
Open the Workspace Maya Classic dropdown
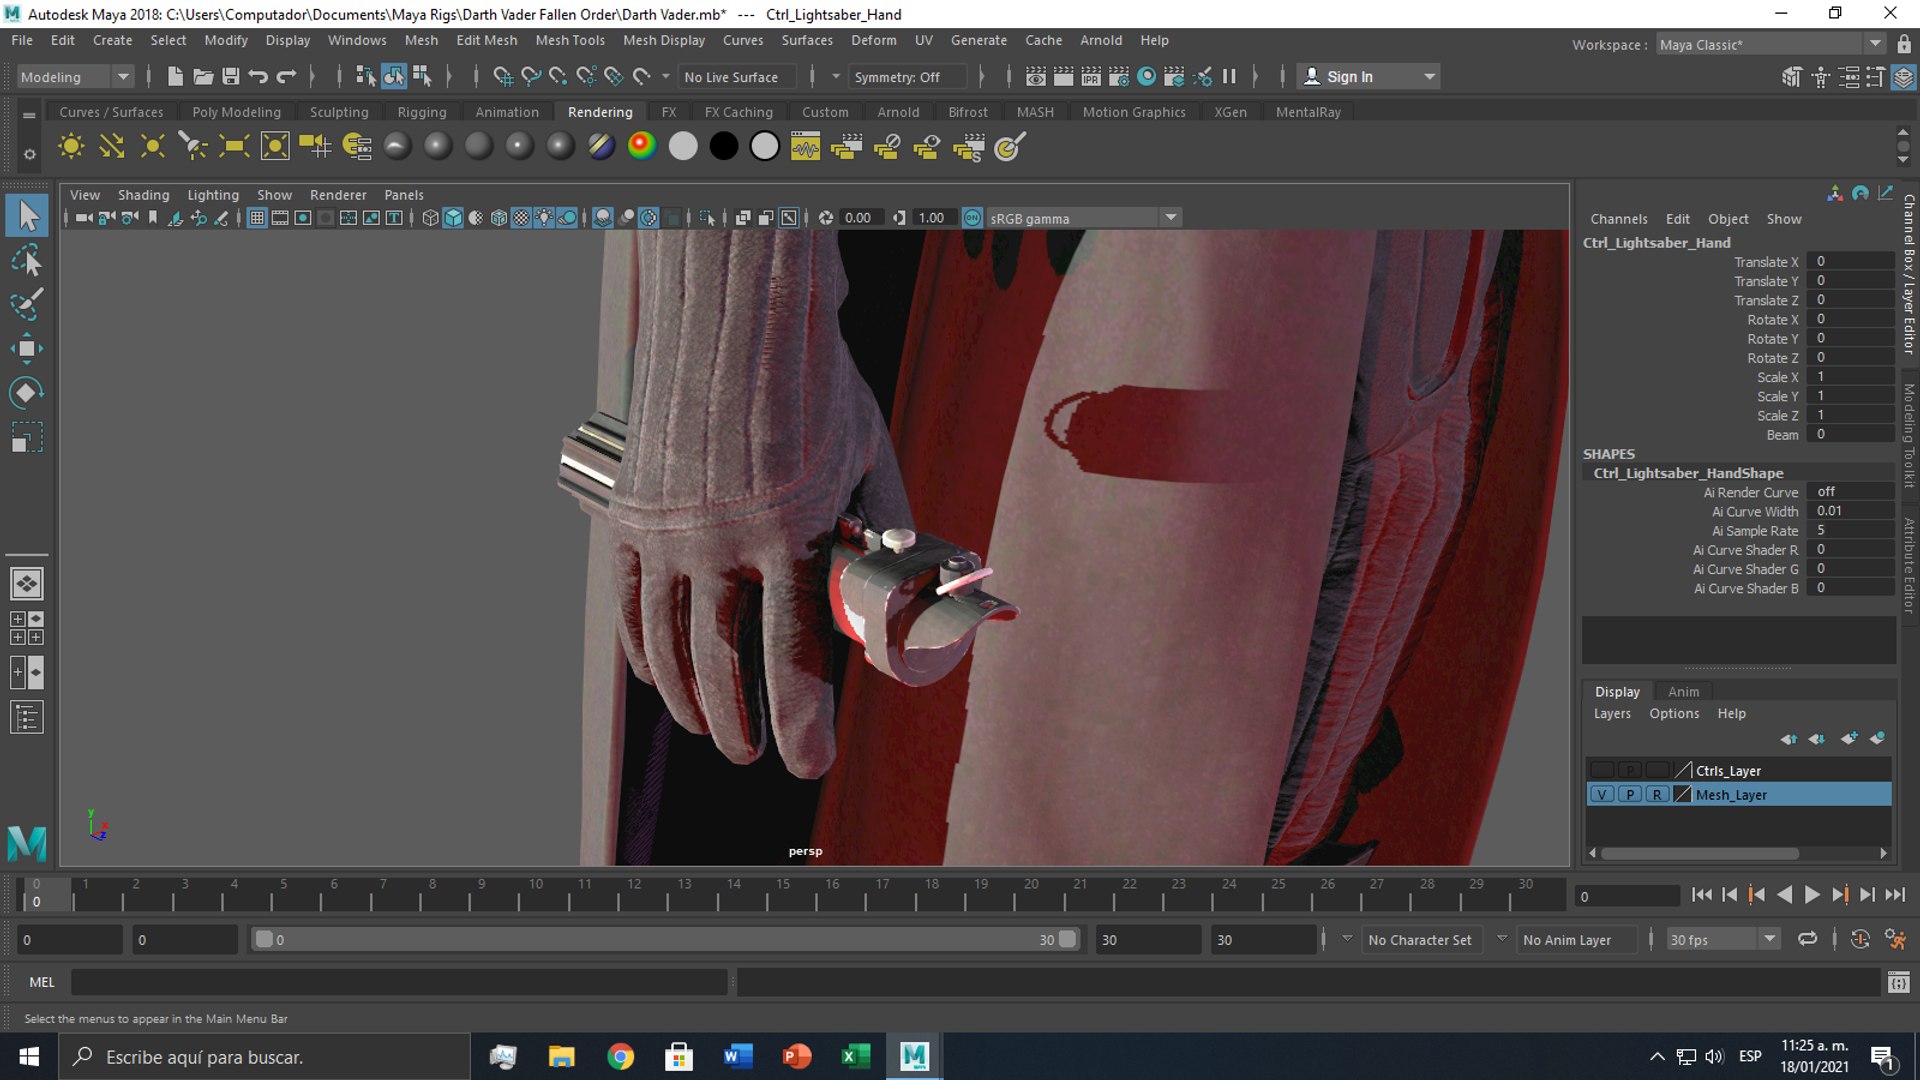coord(1770,44)
